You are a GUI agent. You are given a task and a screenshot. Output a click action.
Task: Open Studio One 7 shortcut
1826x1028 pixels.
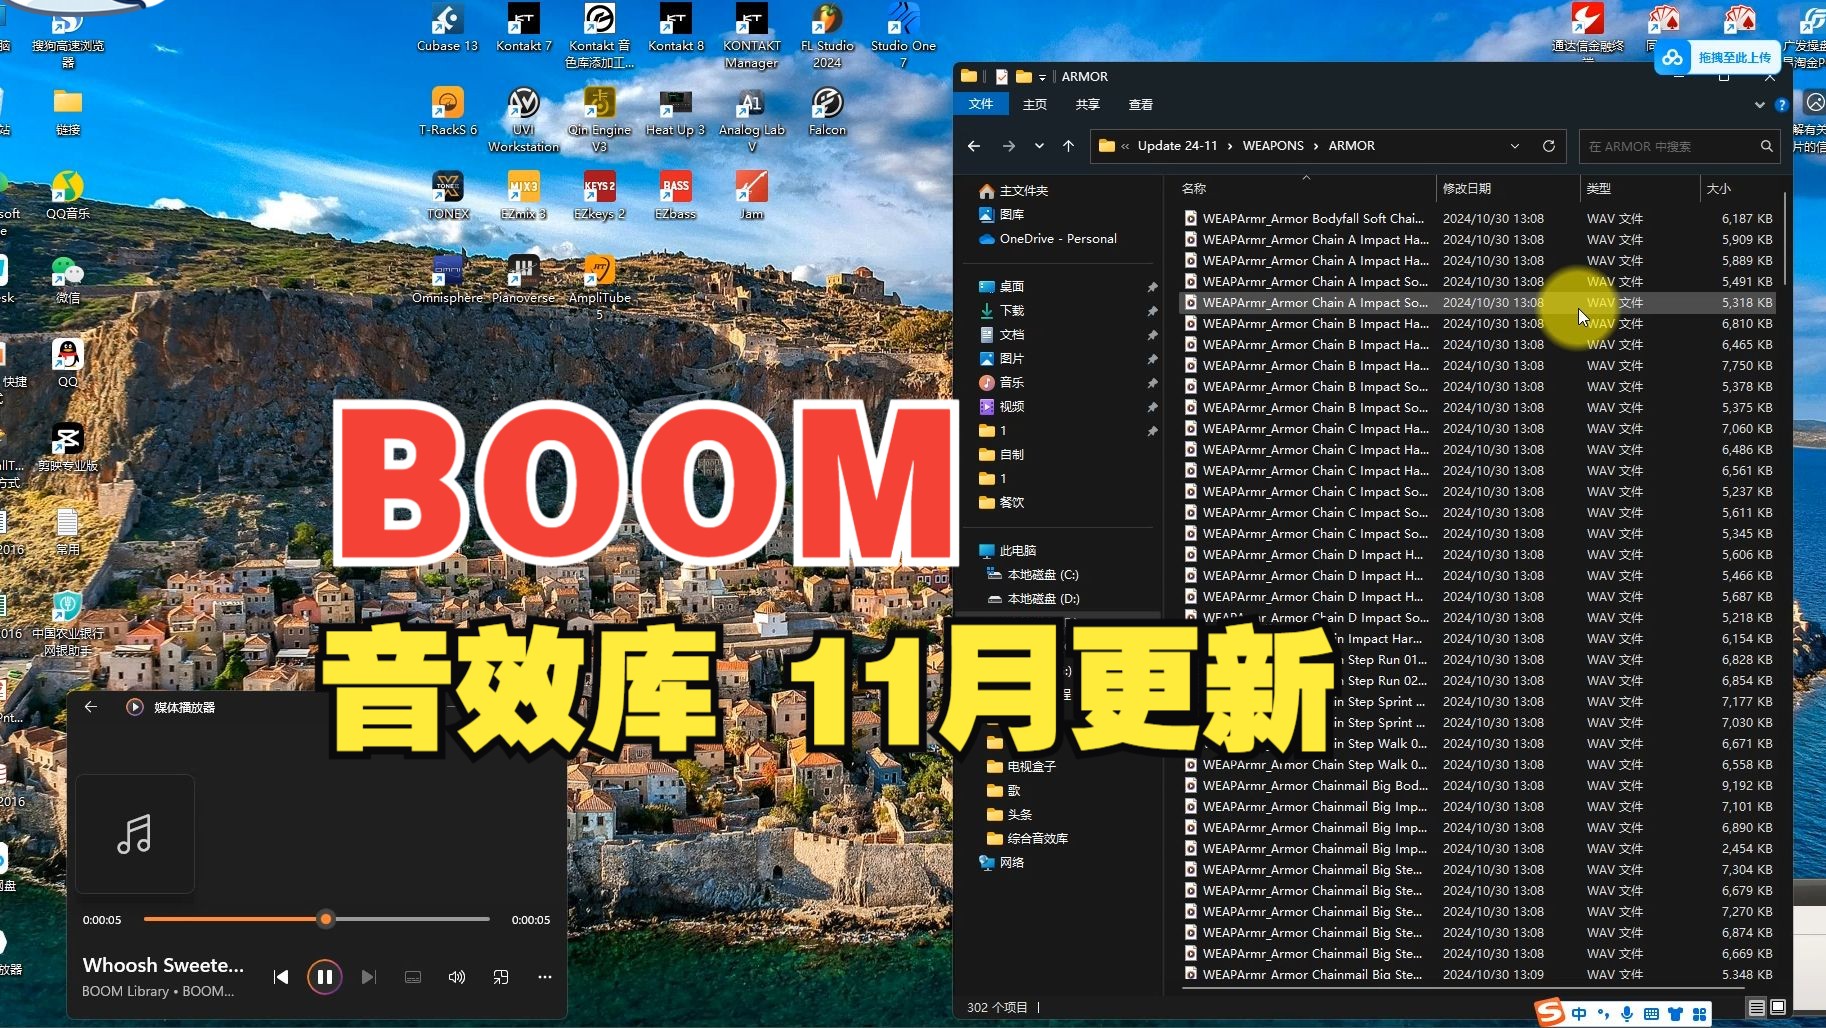click(903, 36)
